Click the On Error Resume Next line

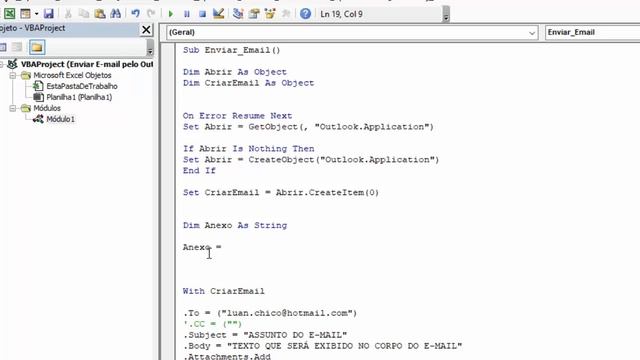click(x=237, y=116)
